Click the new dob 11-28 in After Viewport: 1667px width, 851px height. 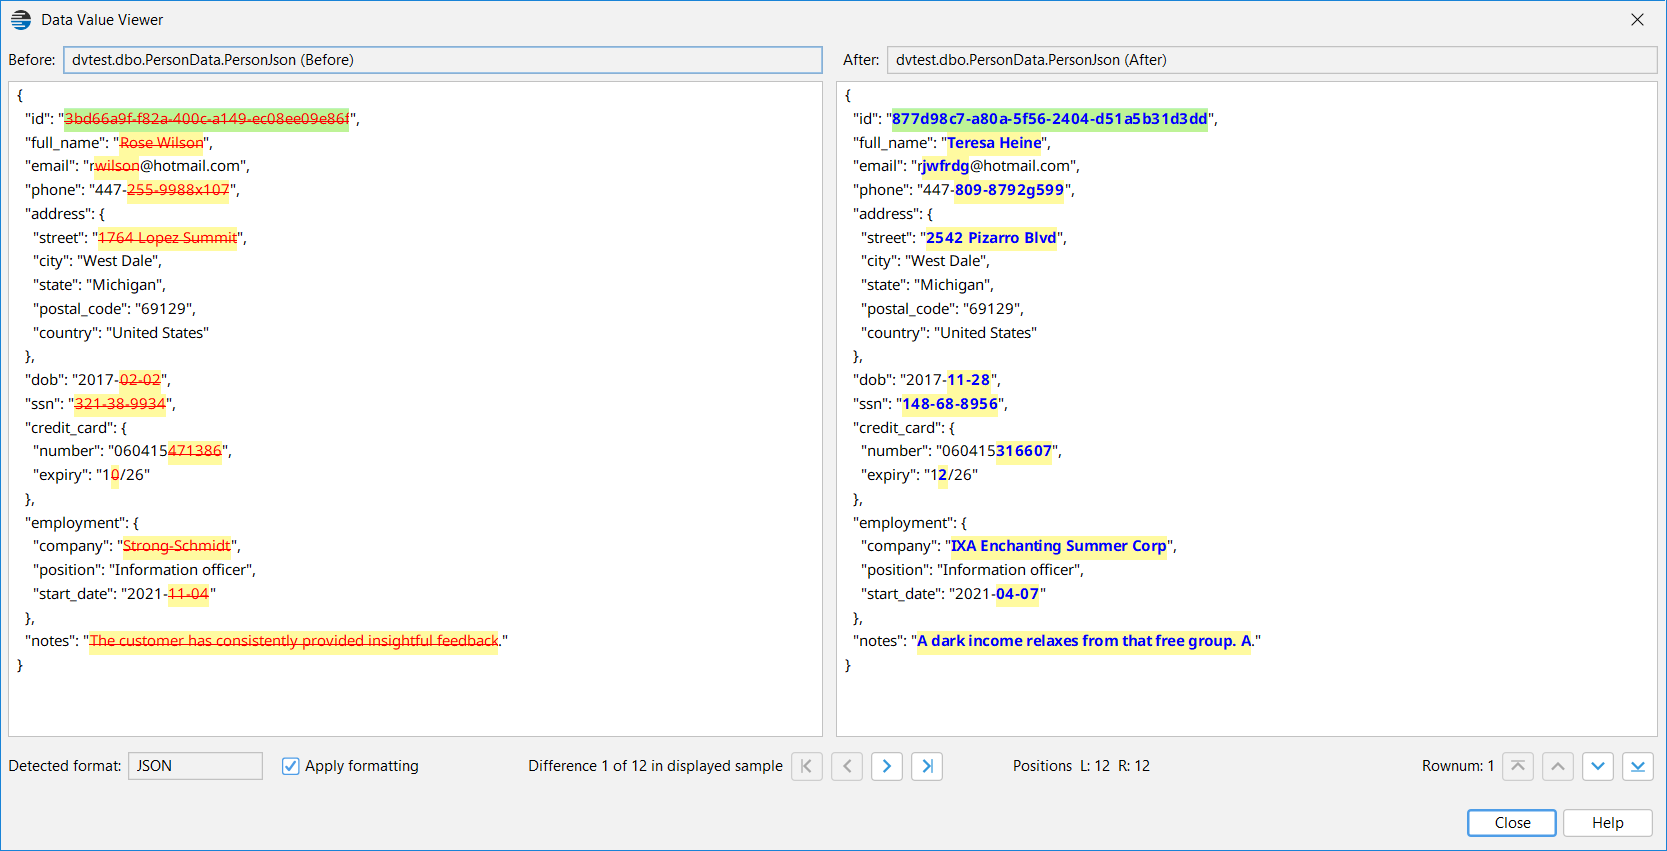tap(969, 380)
